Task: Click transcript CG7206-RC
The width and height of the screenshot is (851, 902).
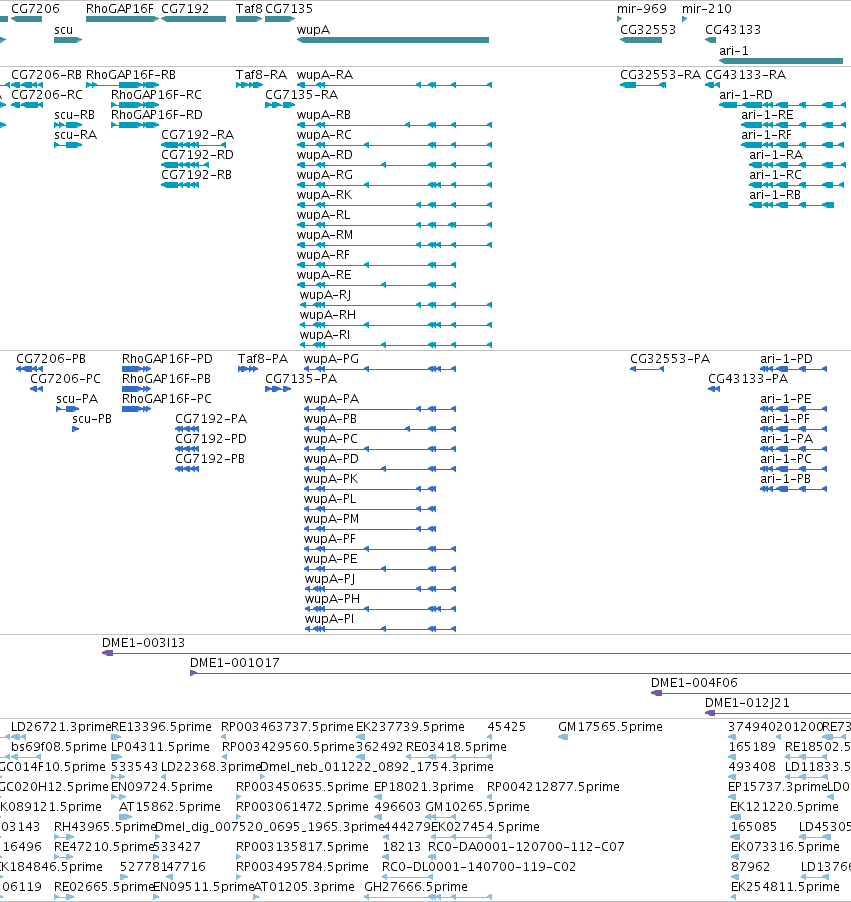Action: point(27,105)
